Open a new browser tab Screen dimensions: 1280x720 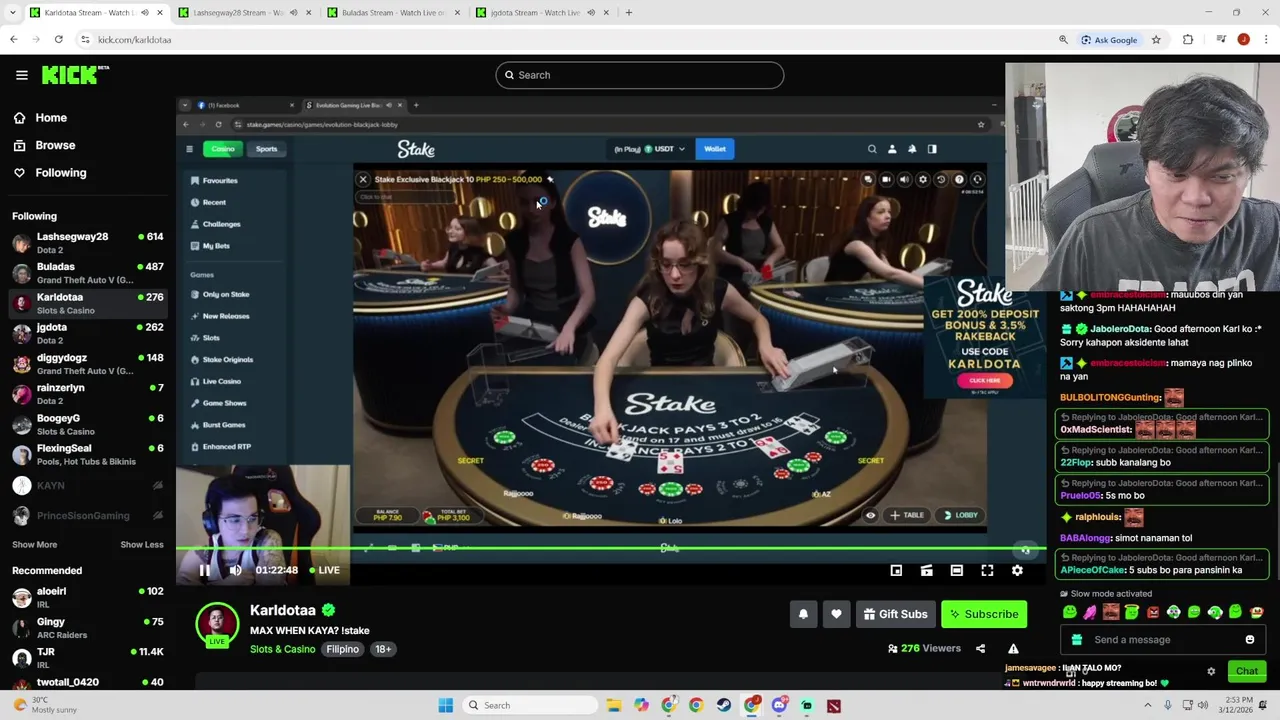pyautogui.click(x=628, y=12)
